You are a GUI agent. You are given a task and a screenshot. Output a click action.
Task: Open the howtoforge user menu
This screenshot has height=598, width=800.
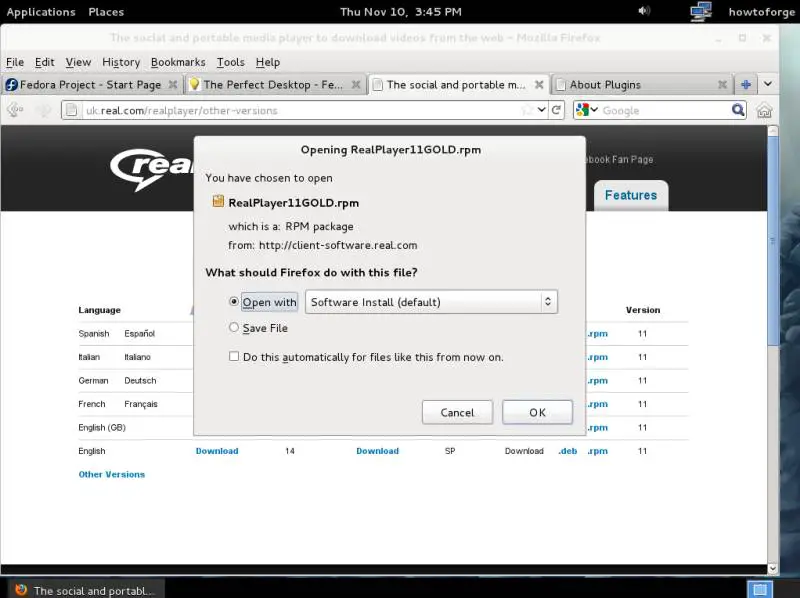[x=761, y=12]
